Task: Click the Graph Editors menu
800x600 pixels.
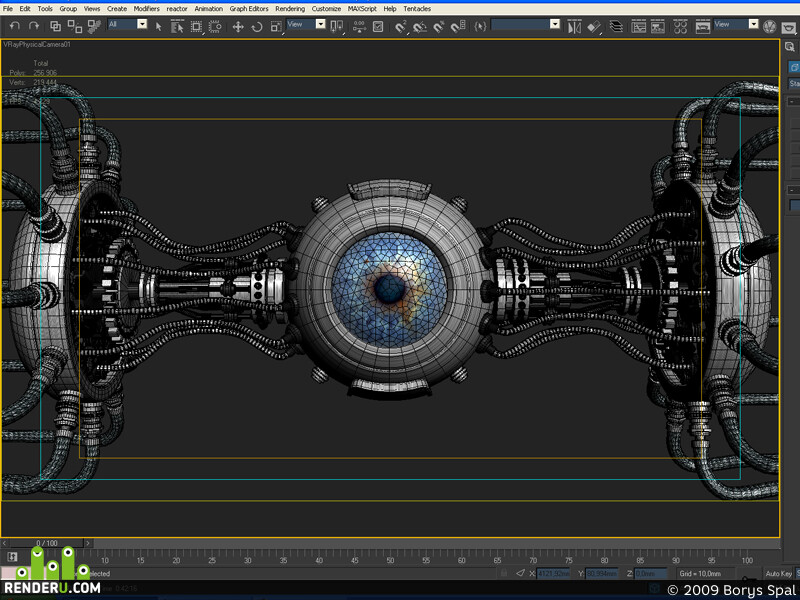Action: click(248, 9)
